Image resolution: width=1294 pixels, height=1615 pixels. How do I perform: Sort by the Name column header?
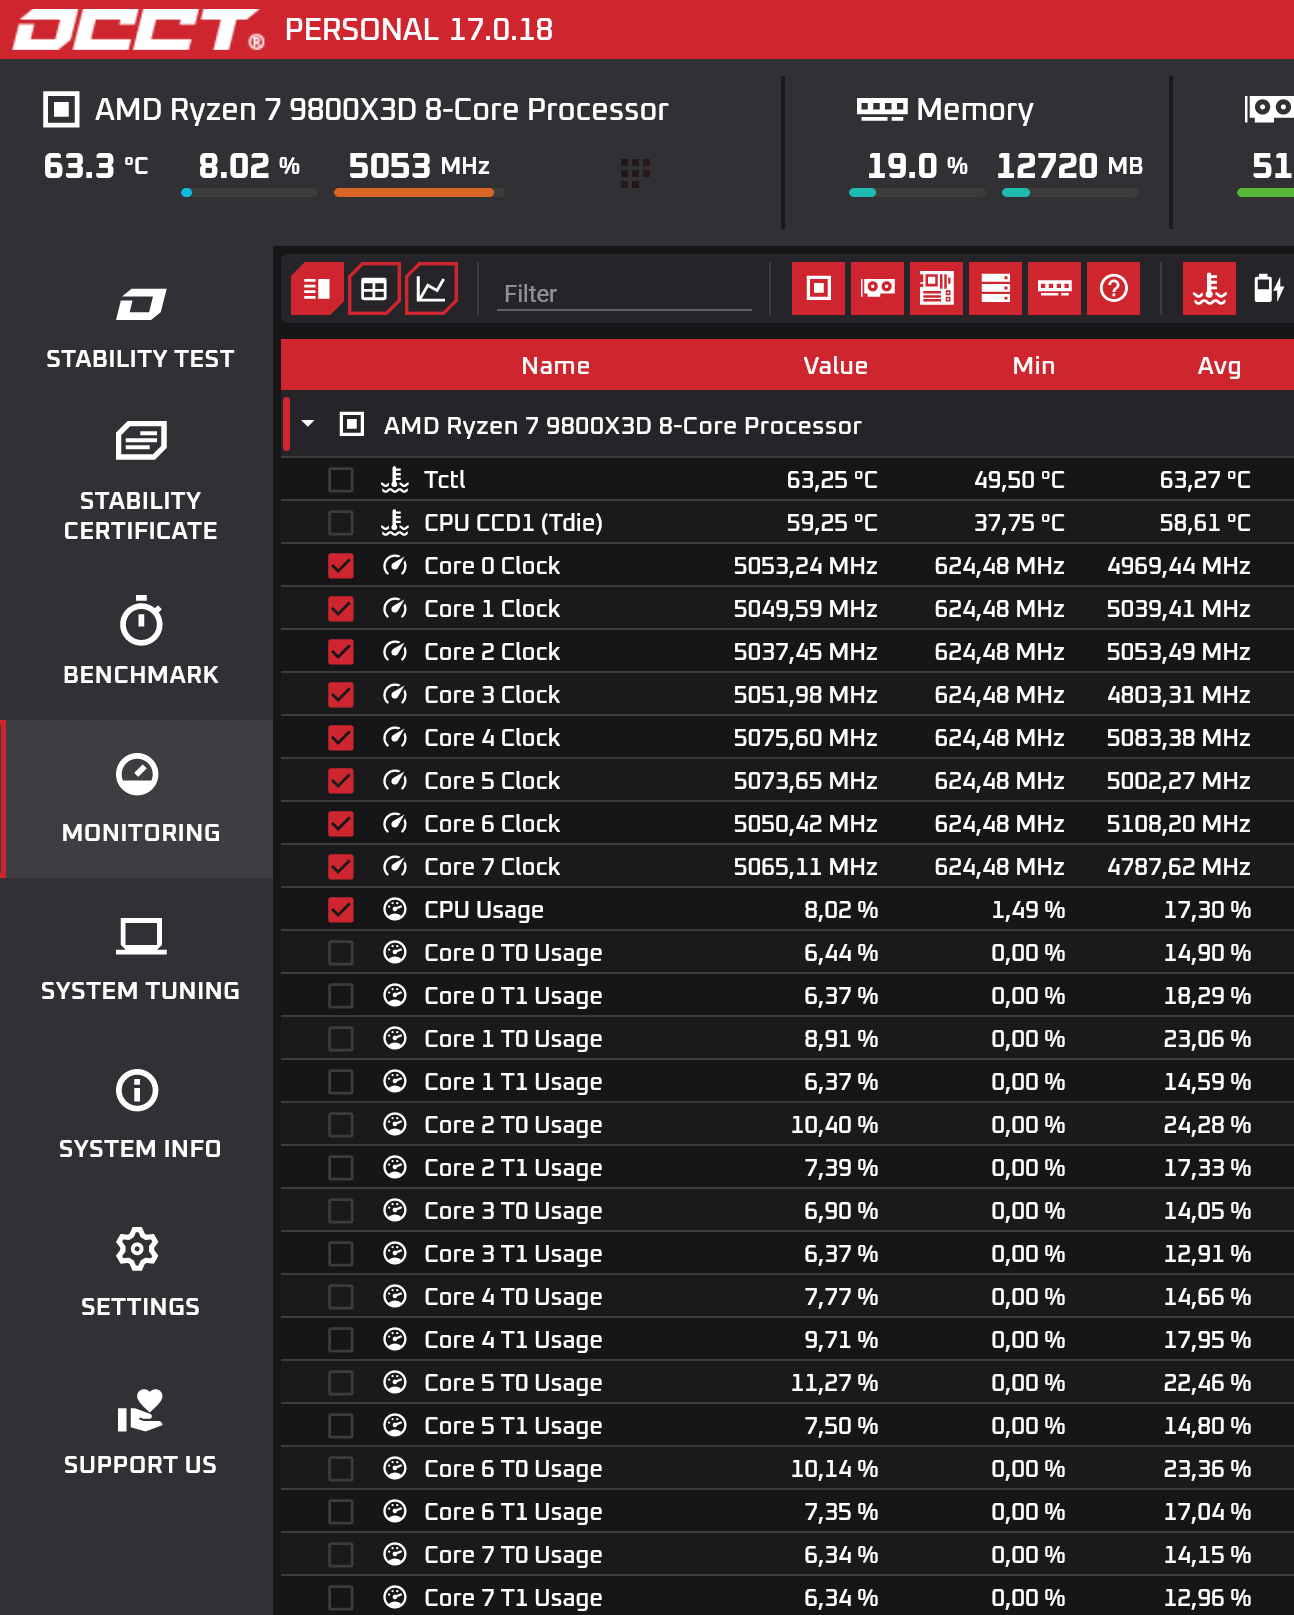click(x=555, y=366)
